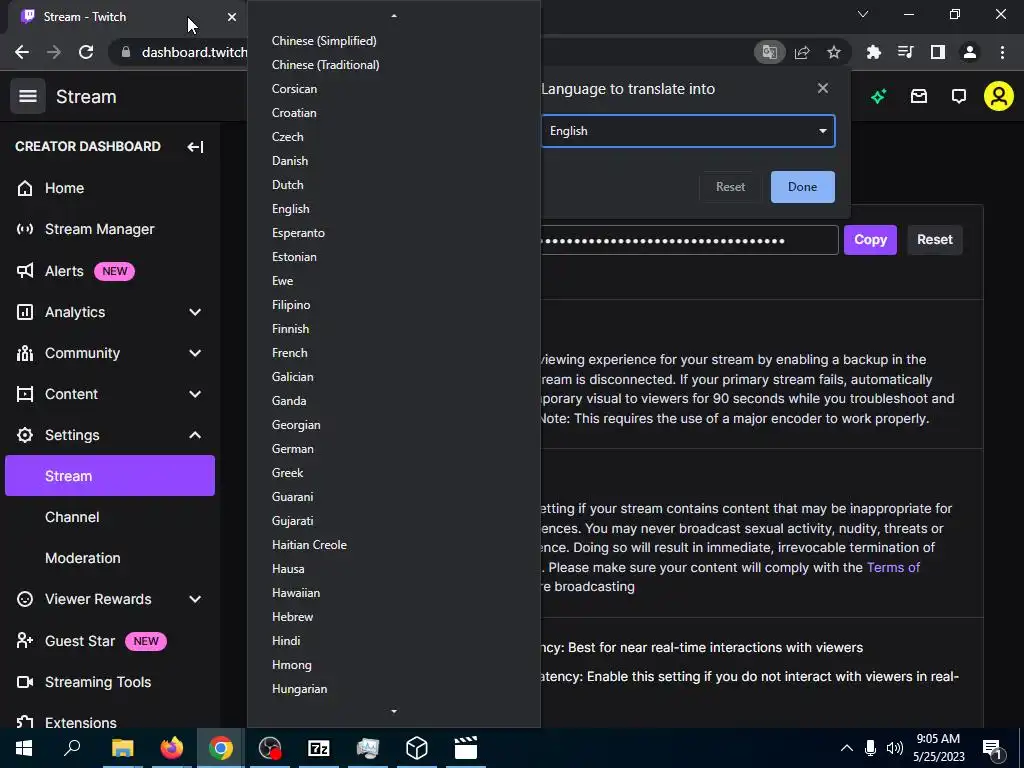Screen dimensions: 1024x768
Task: Open Windows Start menu
Action: click(x=24, y=748)
